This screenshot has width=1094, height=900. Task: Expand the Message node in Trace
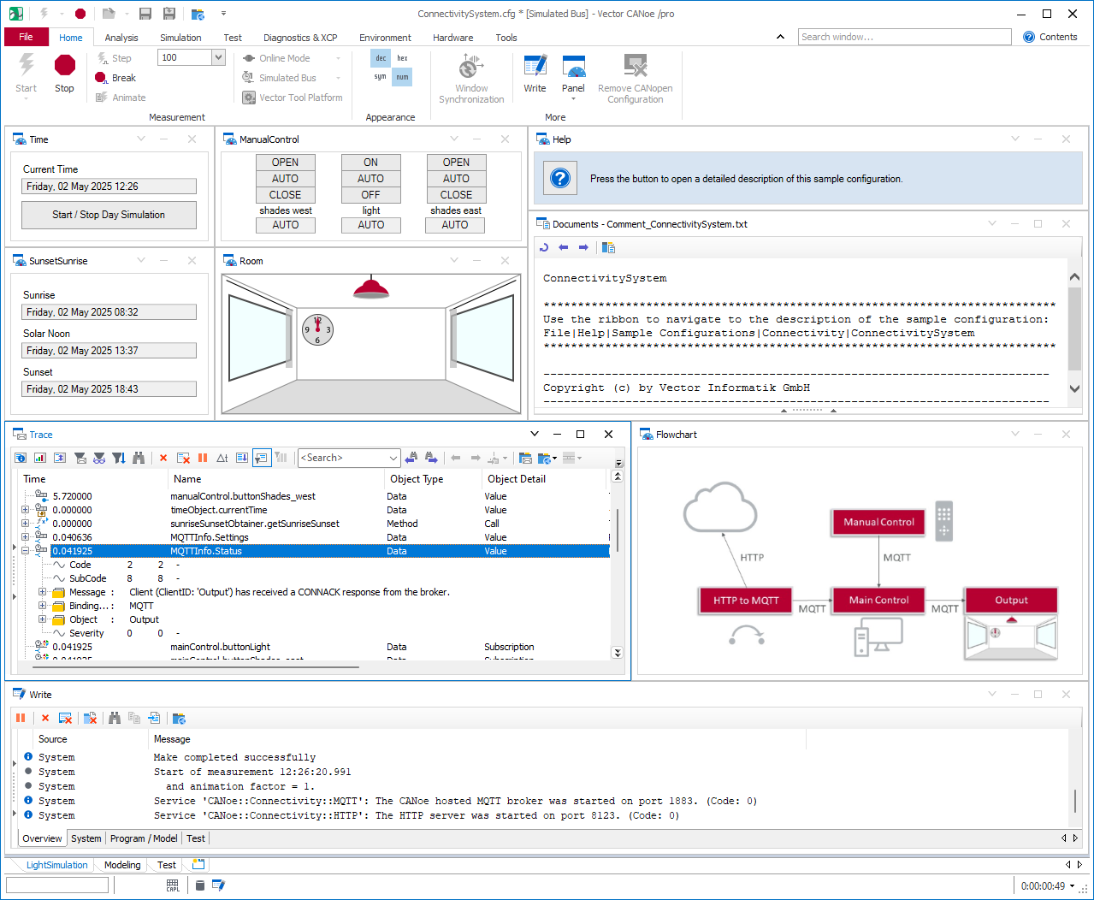pos(42,592)
